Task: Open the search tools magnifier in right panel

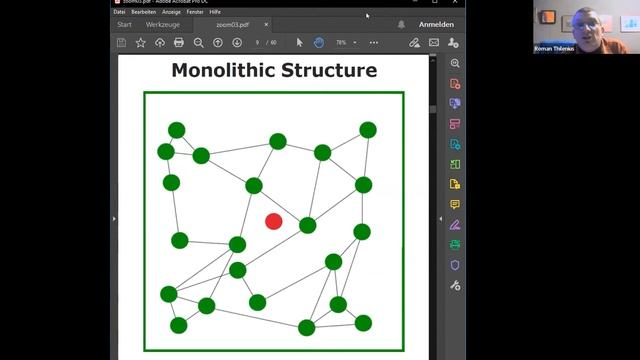Action: 455,63
